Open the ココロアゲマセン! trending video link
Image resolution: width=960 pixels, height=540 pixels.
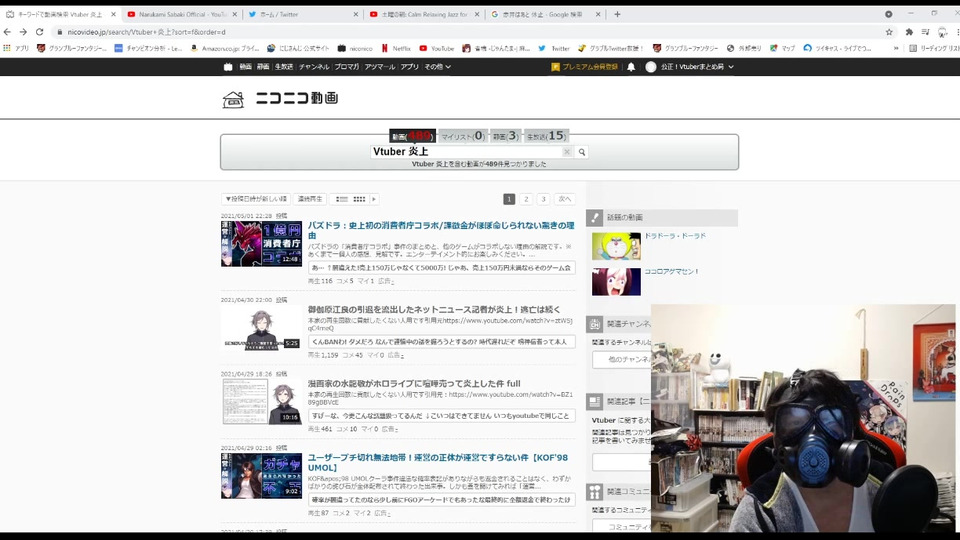pos(671,271)
